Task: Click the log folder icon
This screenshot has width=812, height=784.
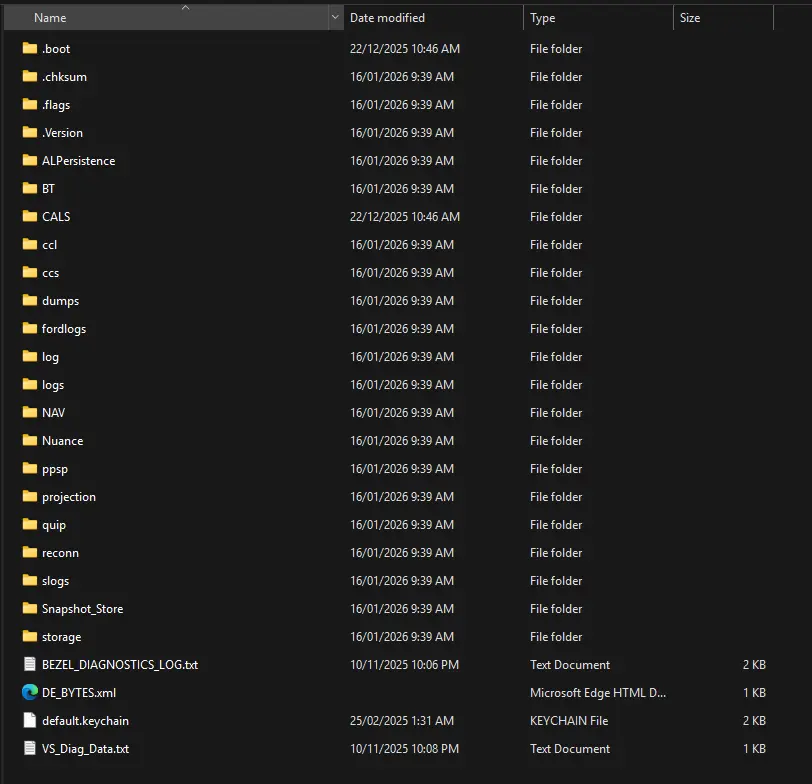Action: click(x=30, y=356)
